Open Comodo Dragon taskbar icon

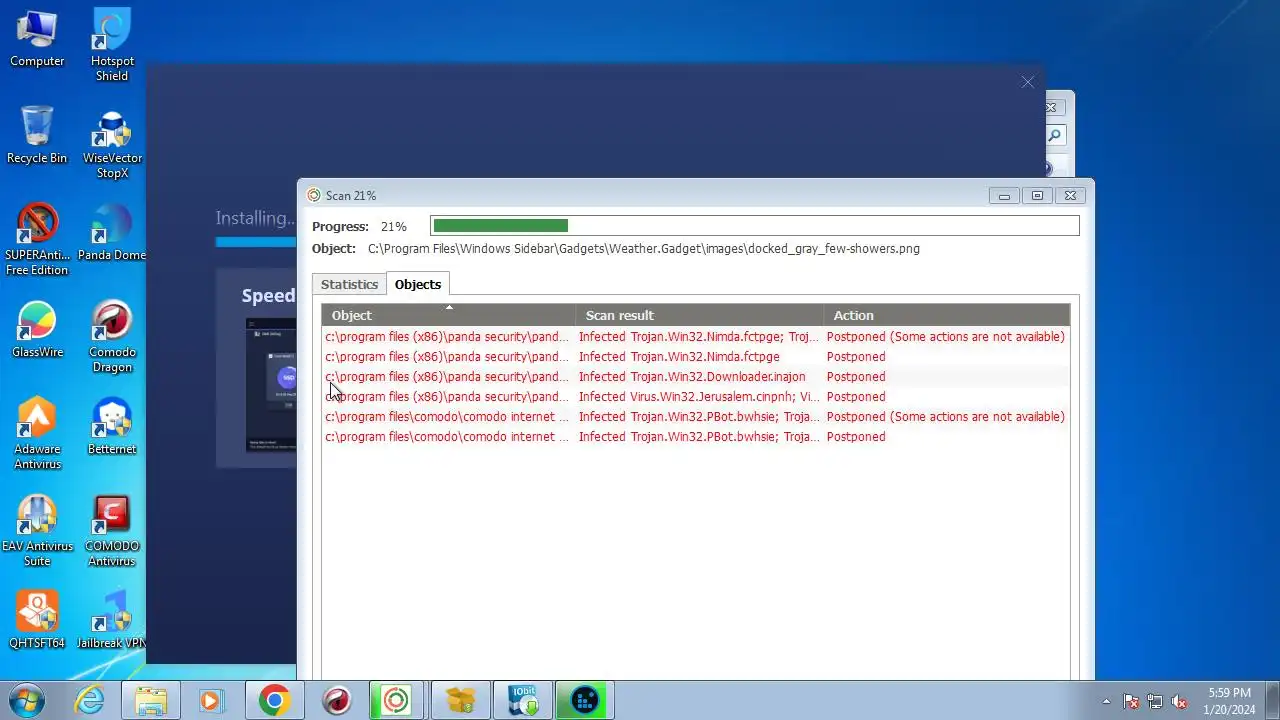pos(336,701)
